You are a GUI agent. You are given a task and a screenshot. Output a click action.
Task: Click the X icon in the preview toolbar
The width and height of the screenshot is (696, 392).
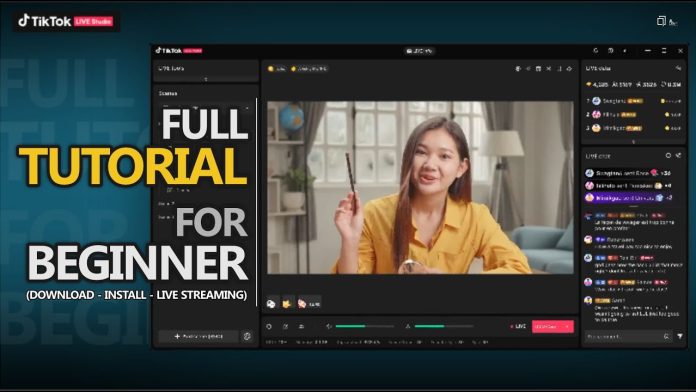(x=549, y=69)
